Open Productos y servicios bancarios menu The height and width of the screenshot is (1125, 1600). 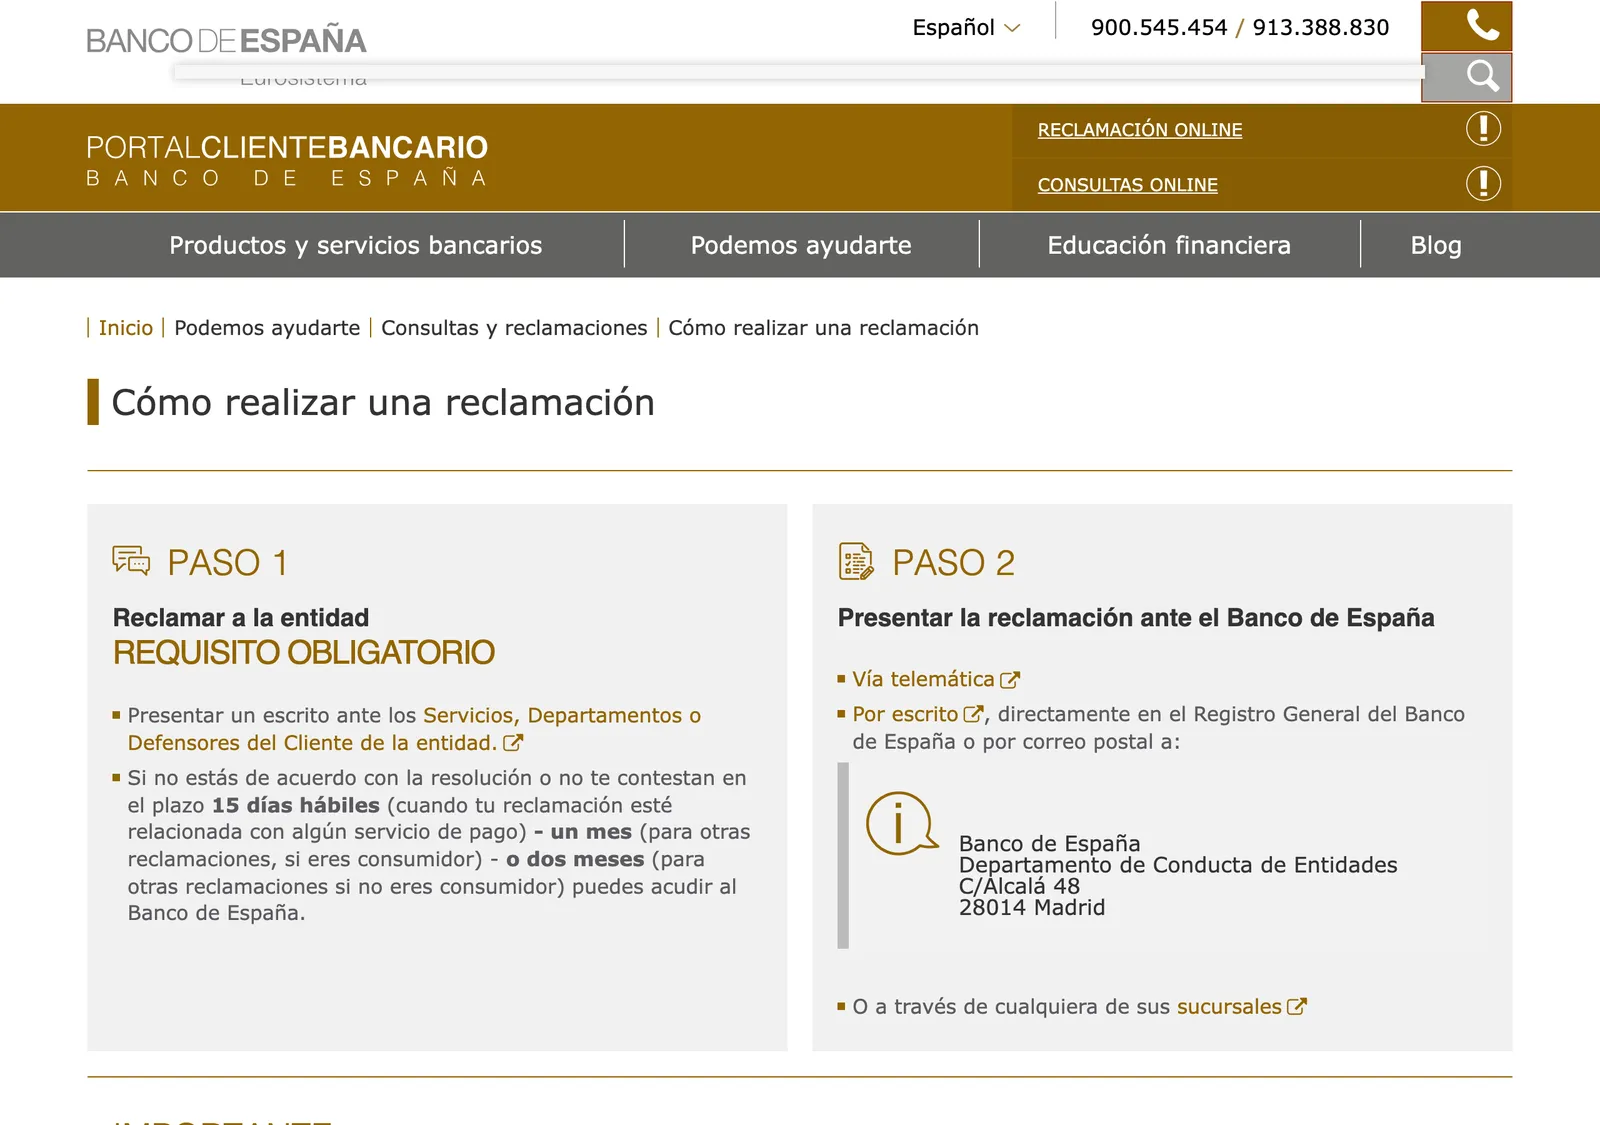[x=356, y=245]
